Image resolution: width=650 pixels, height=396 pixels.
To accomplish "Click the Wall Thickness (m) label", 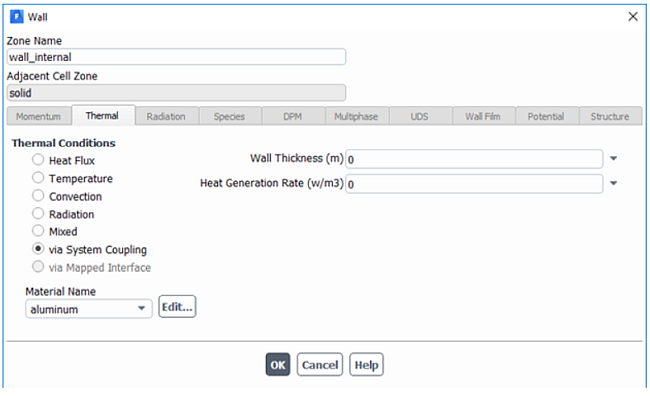I will pyautogui.click(x=297, y=158).
